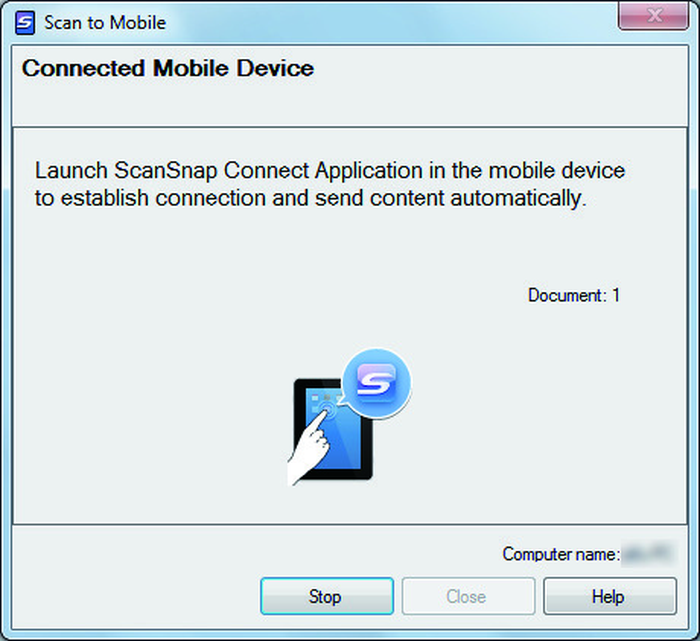Viewport: 700px width, 641px height.
Task: Click the blurred computer name value
Action: [648, 554]
